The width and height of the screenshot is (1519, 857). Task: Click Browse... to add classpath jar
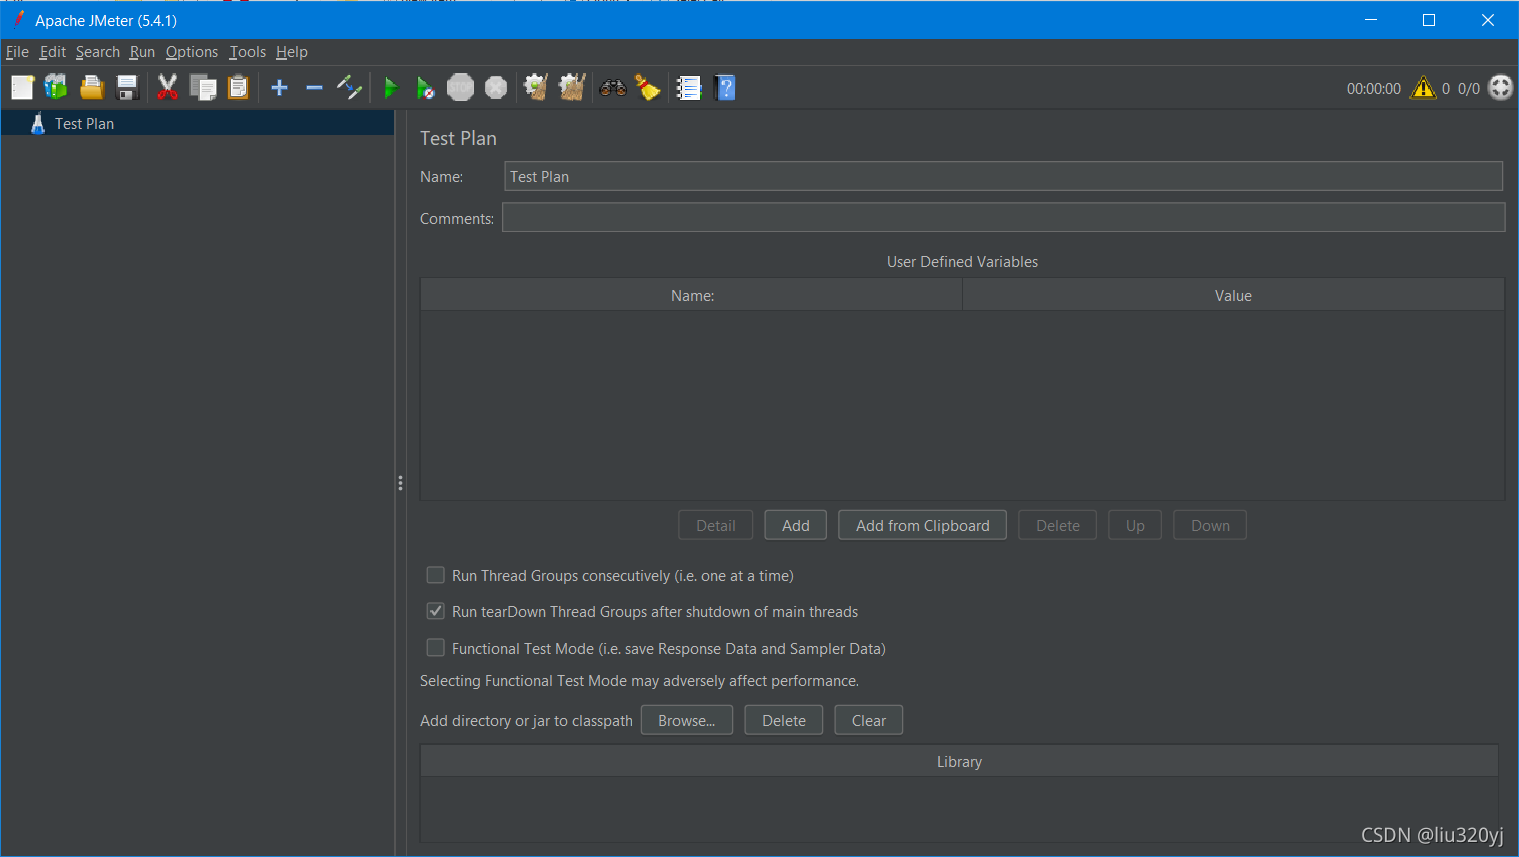687,720
